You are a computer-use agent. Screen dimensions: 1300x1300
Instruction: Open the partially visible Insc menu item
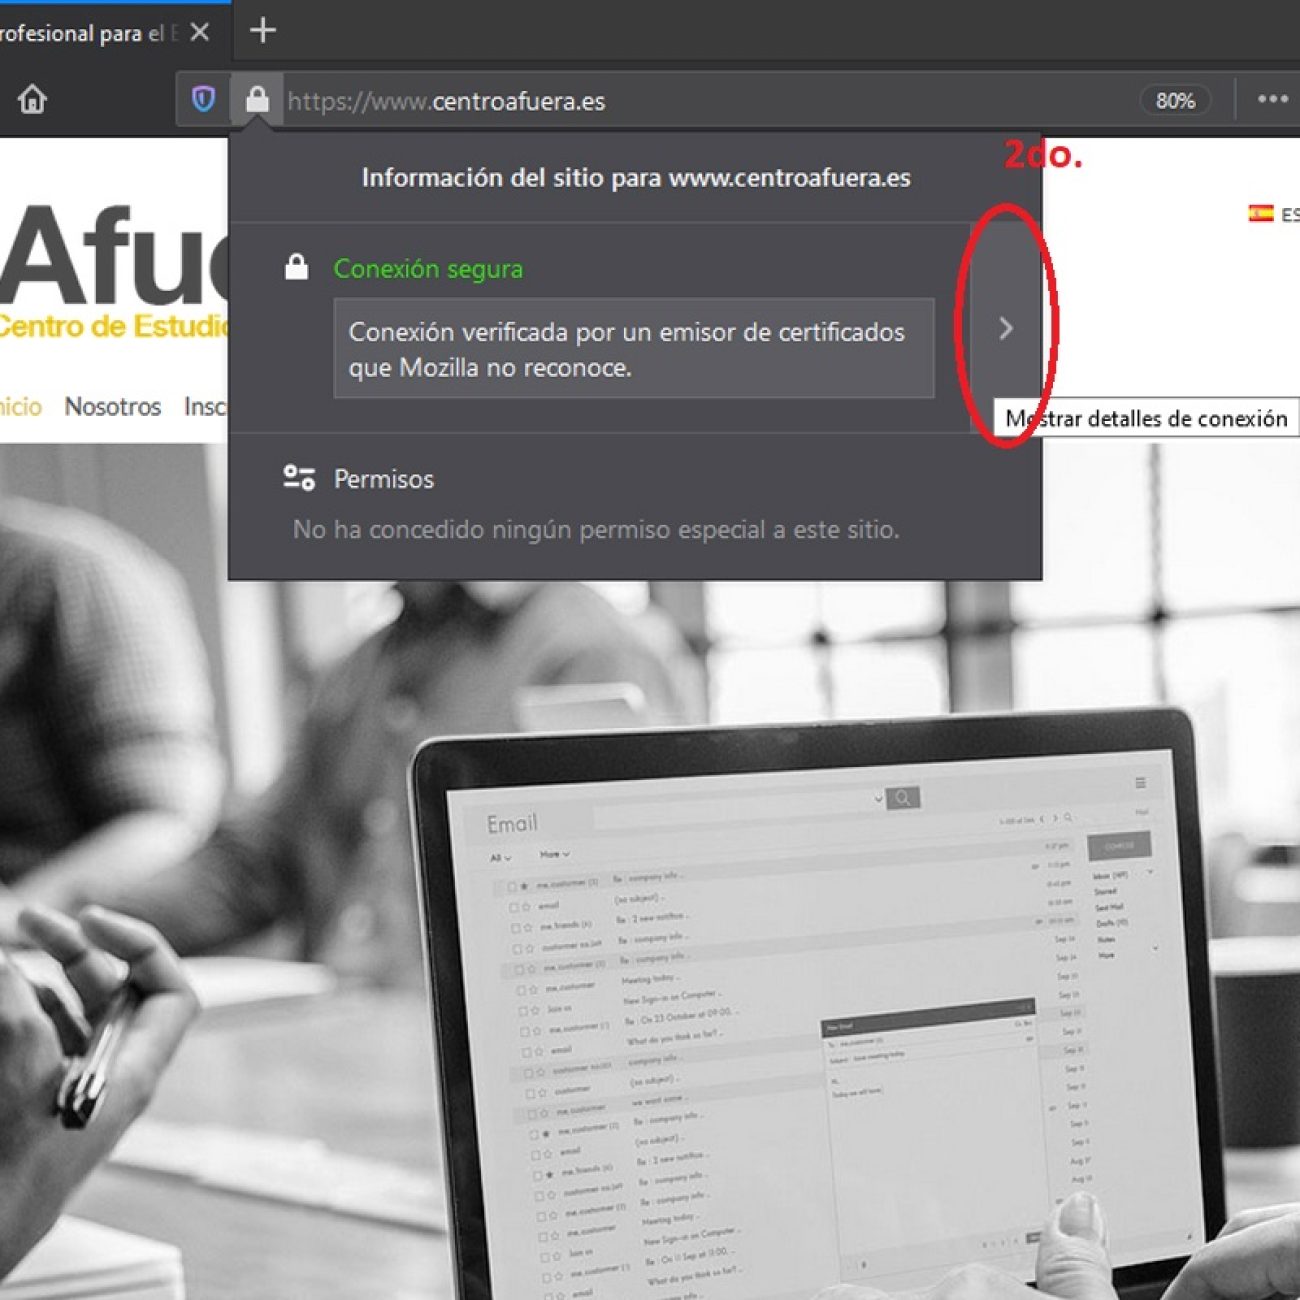click(x=204, y=407)
